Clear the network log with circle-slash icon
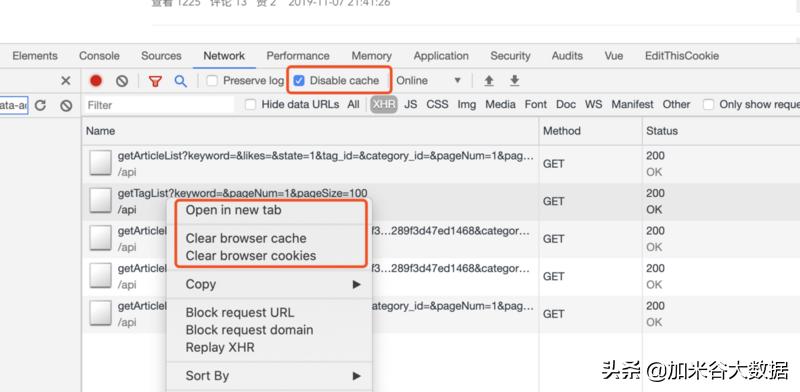The height and width of the screenshot is (392, 800). click(x=121, y=81)
